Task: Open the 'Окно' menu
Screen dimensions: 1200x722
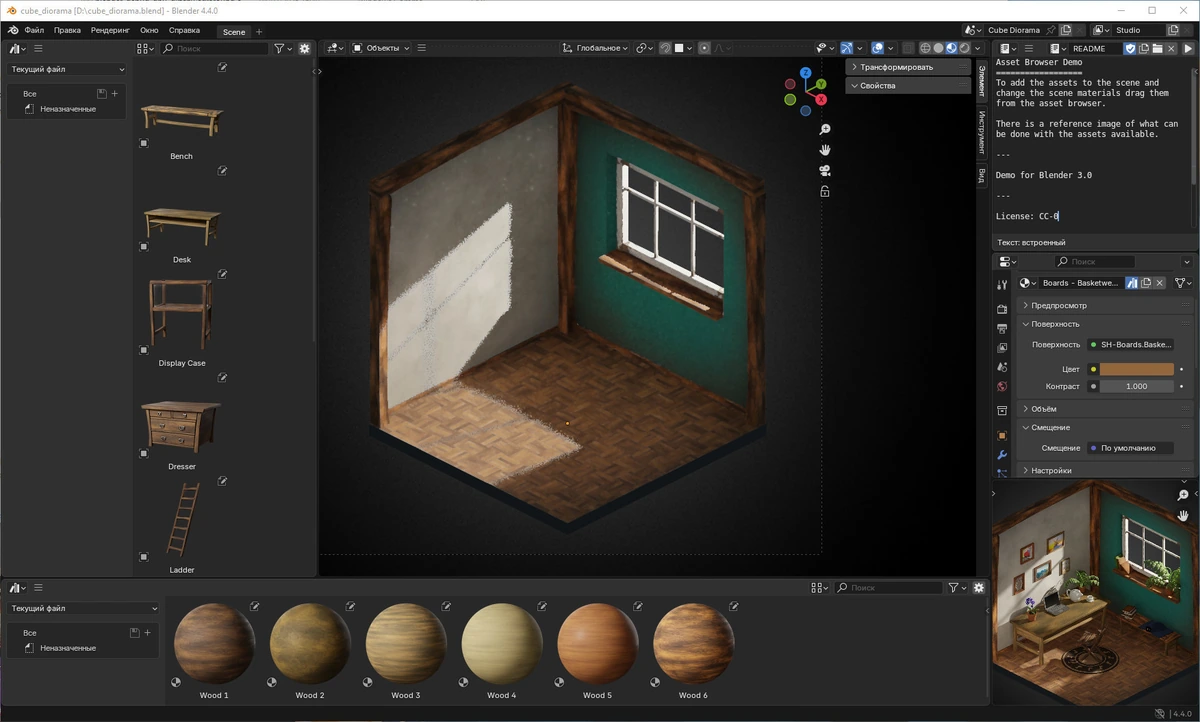Action: [x=149, y=30]
